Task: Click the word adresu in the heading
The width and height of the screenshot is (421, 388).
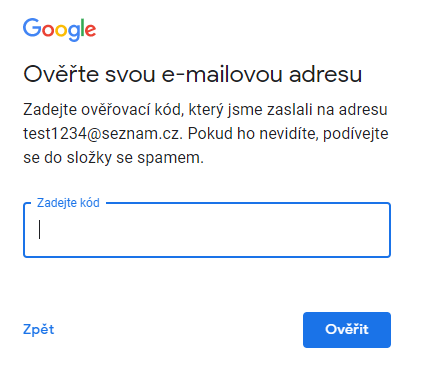Action: tap(325, 74)
